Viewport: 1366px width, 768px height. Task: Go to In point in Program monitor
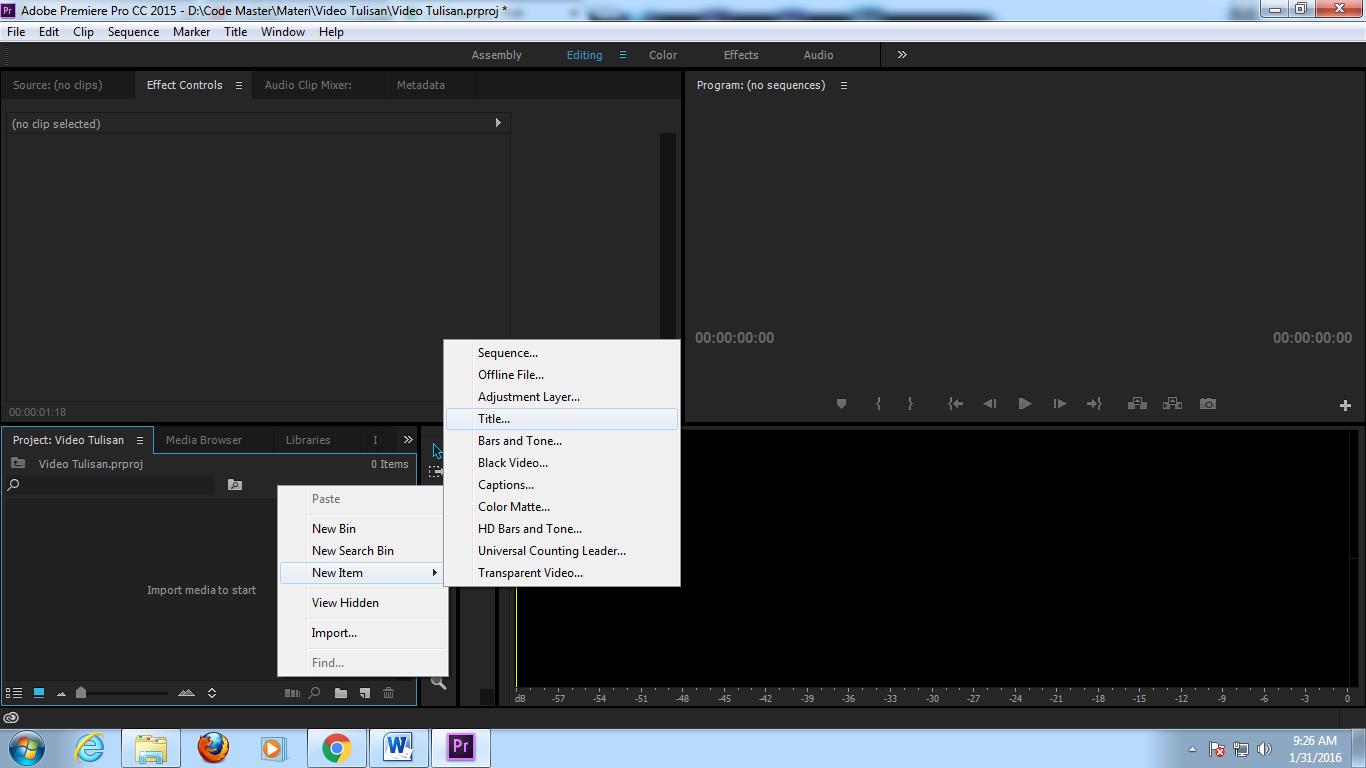click(x=956, y=404)
